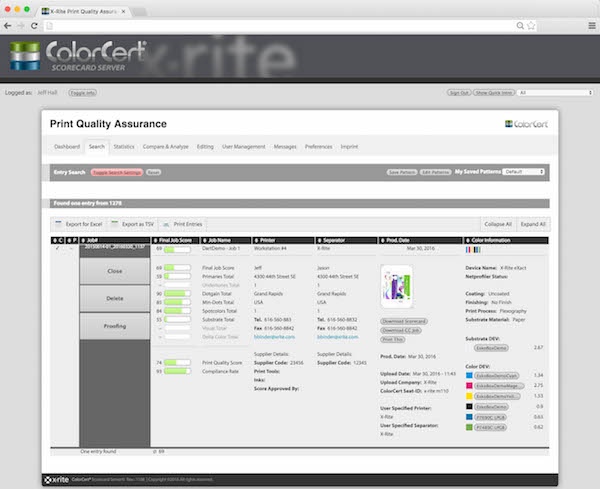This screenshot has height=489, width=600.
Task: Open the My Saved Patterns dropdown
Action: click(x=523, y=172)
